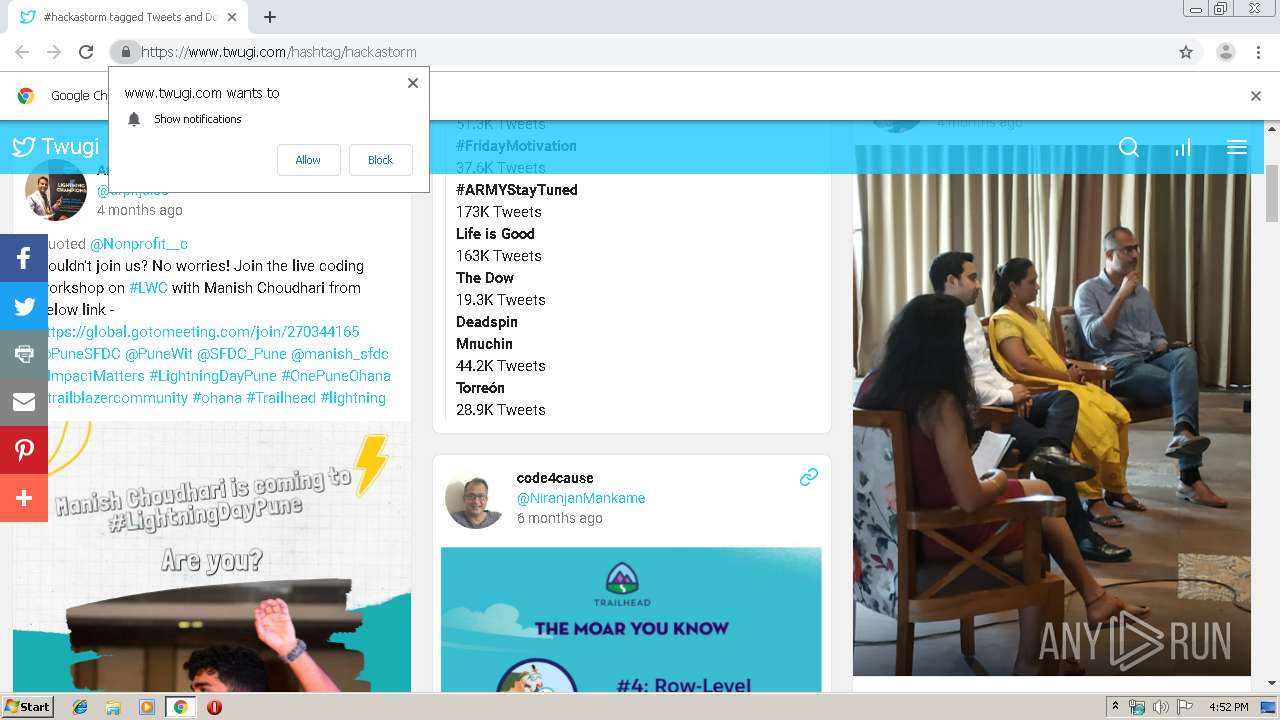Screen dimensions: 1280x720
Task: Bookmark this page with the star
Action: click(x=1186, y=52)
